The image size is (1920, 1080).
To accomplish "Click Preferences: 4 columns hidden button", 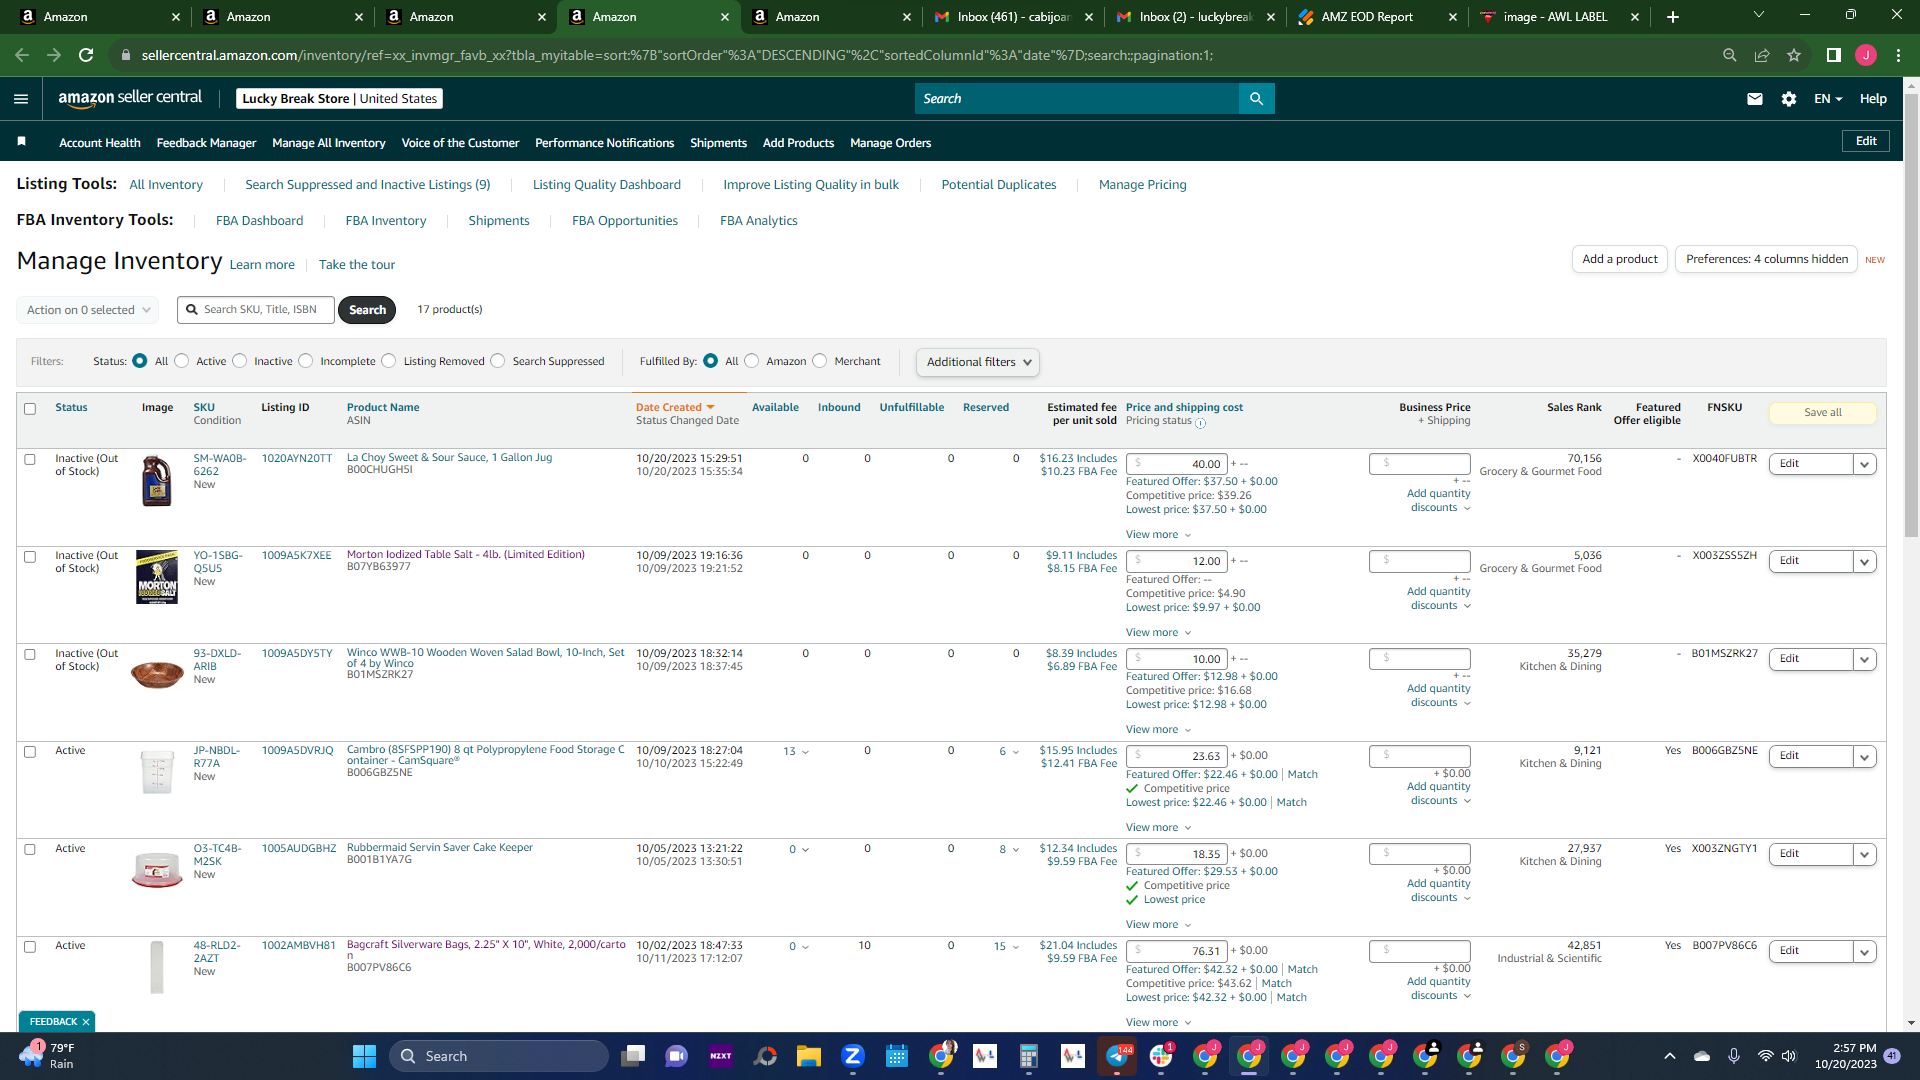I will pyautogui.click(x=1766, y=259).
